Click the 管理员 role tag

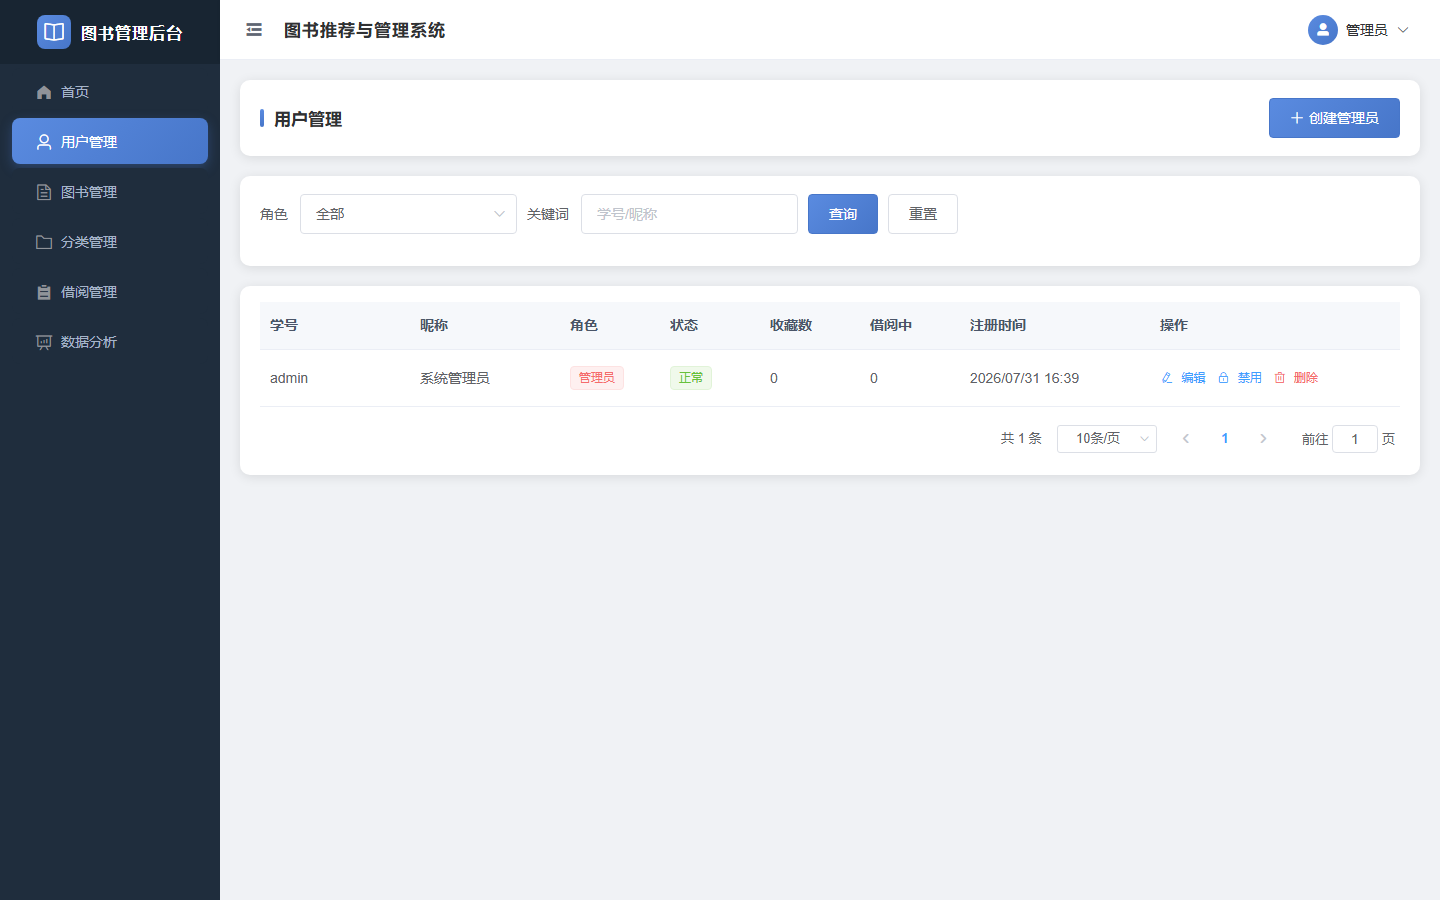pyautogui.click(x=597, y=378)
